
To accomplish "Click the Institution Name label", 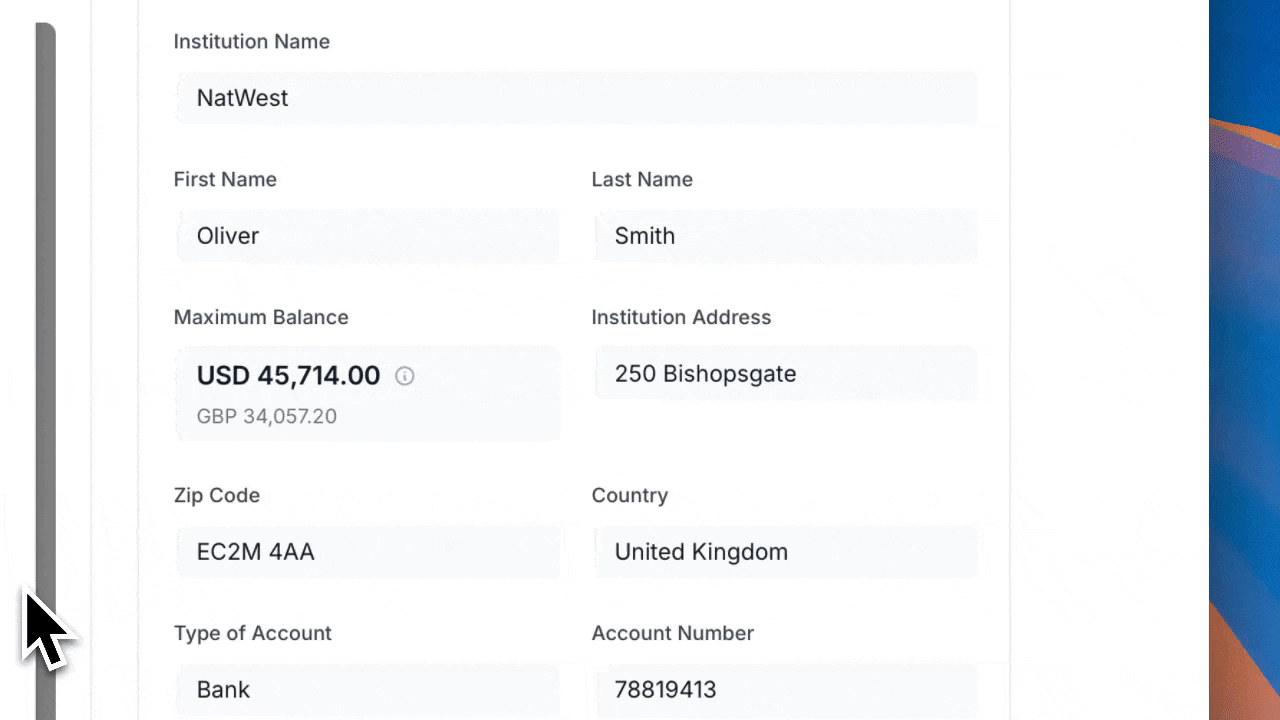I will coord(251,42).
